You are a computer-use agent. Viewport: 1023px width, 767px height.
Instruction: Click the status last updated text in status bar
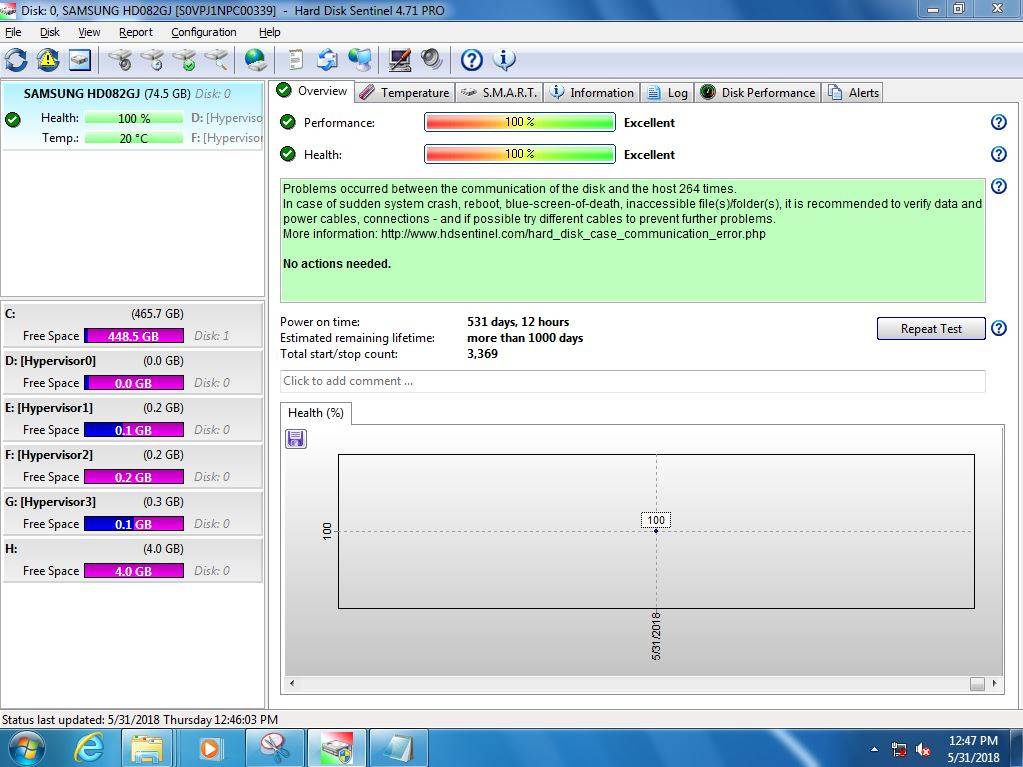click(140, 719)
